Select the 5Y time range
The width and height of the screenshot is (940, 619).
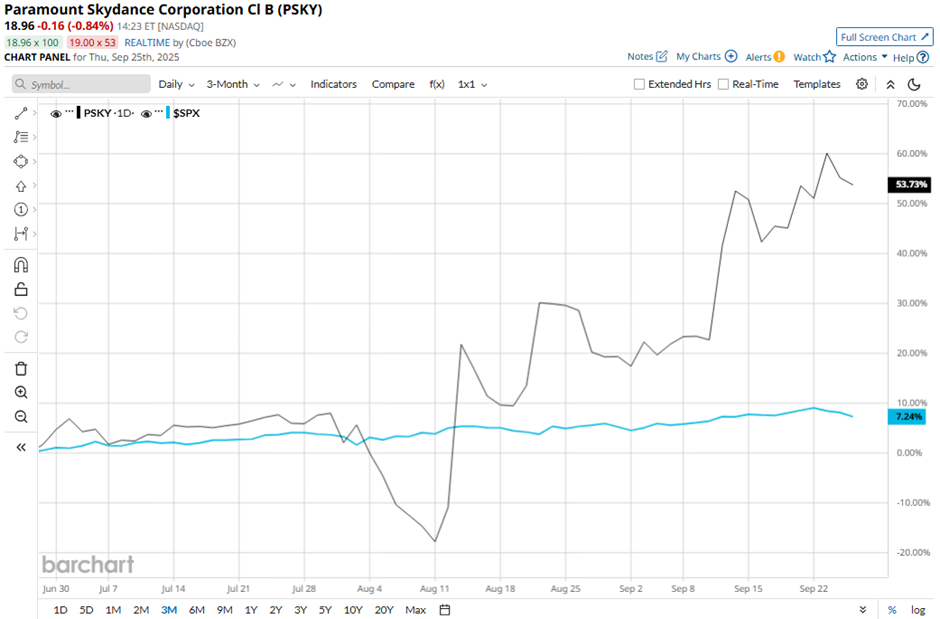[325, 609]
